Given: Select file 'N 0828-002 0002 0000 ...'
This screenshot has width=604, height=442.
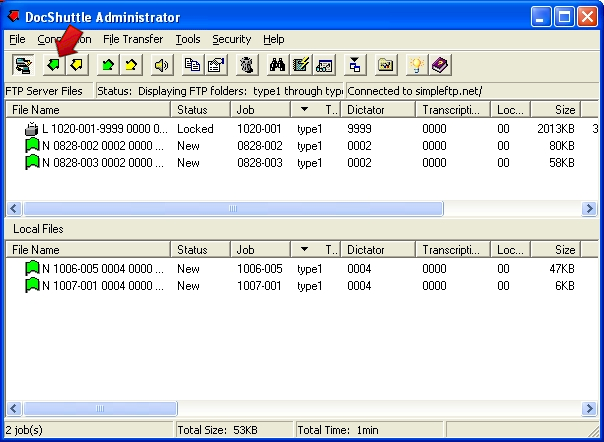Looking at the screenshot, I should (x=103, y=146).
